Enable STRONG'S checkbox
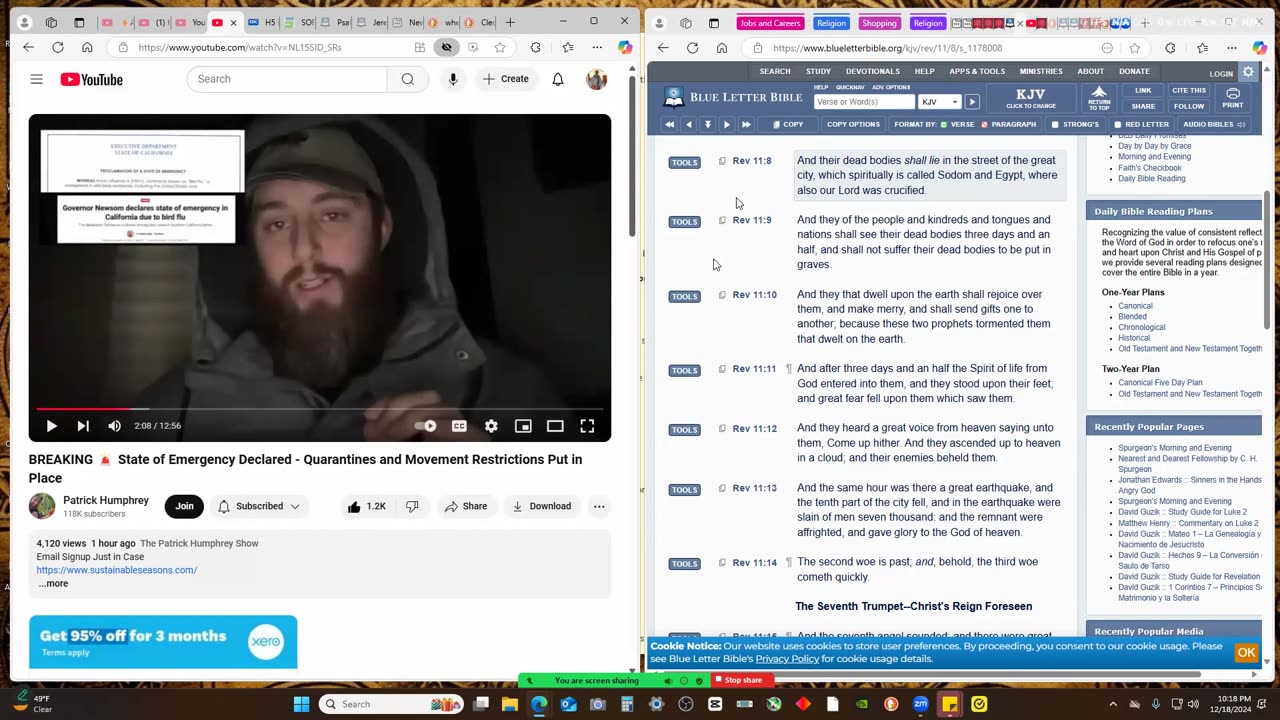1280x720 pixels. (x=1055, y=125)
